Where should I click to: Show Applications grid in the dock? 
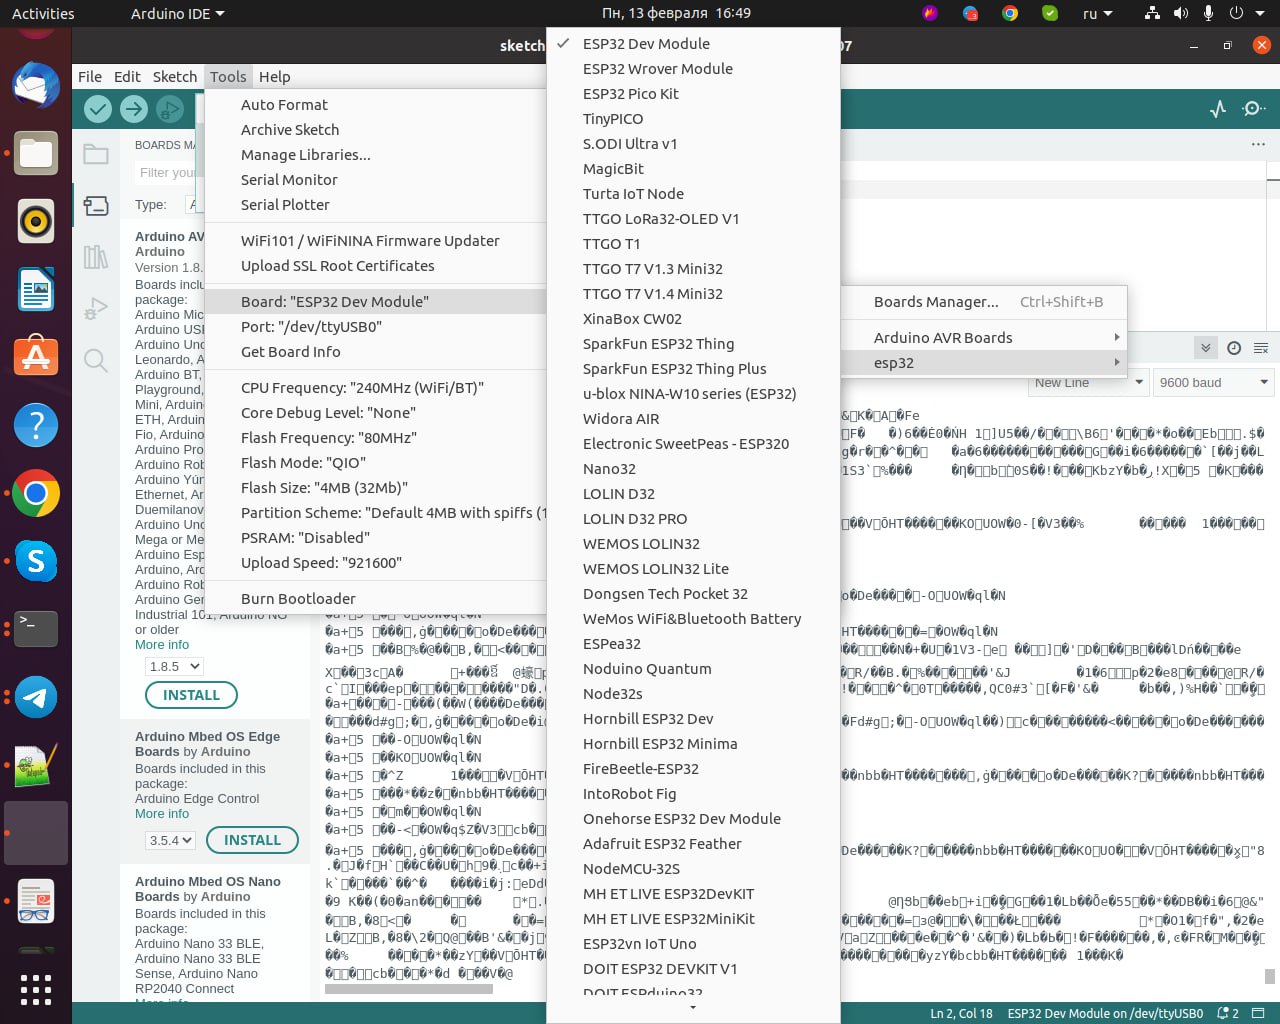point(36,989)
